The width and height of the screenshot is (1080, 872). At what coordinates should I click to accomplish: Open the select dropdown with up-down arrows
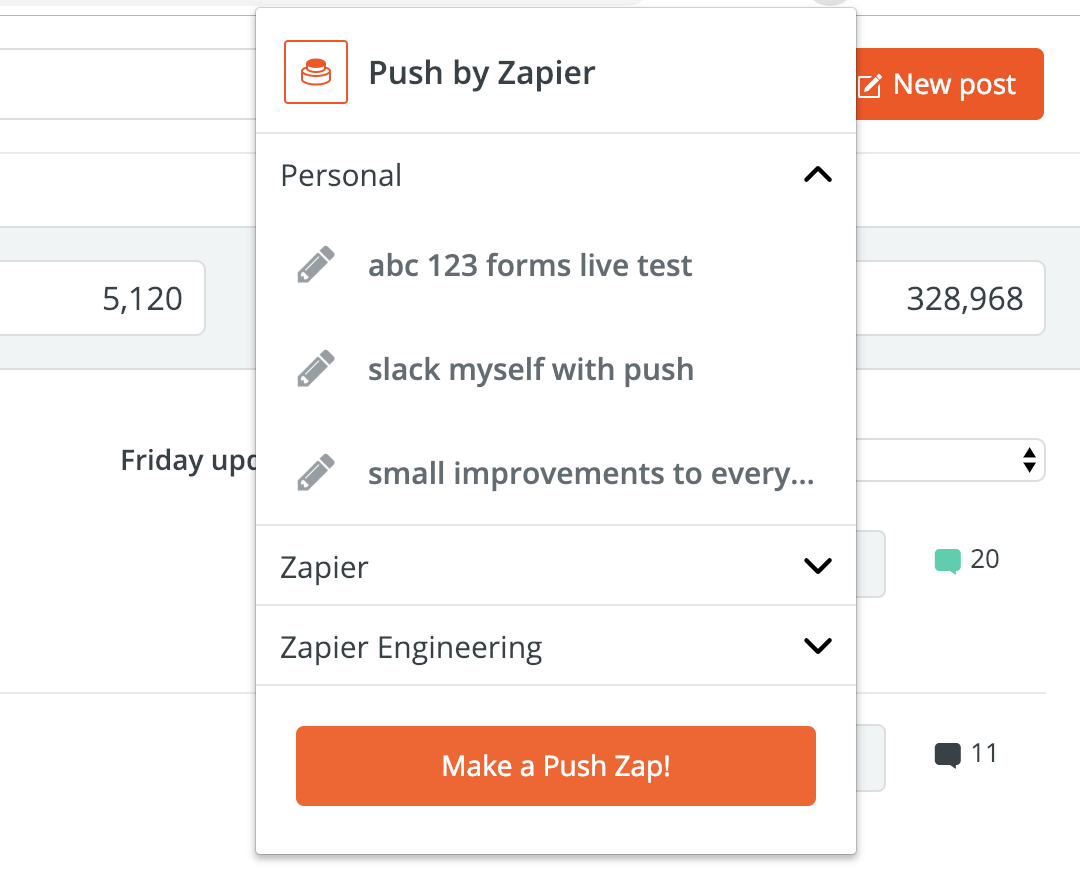pos(1027,460)
